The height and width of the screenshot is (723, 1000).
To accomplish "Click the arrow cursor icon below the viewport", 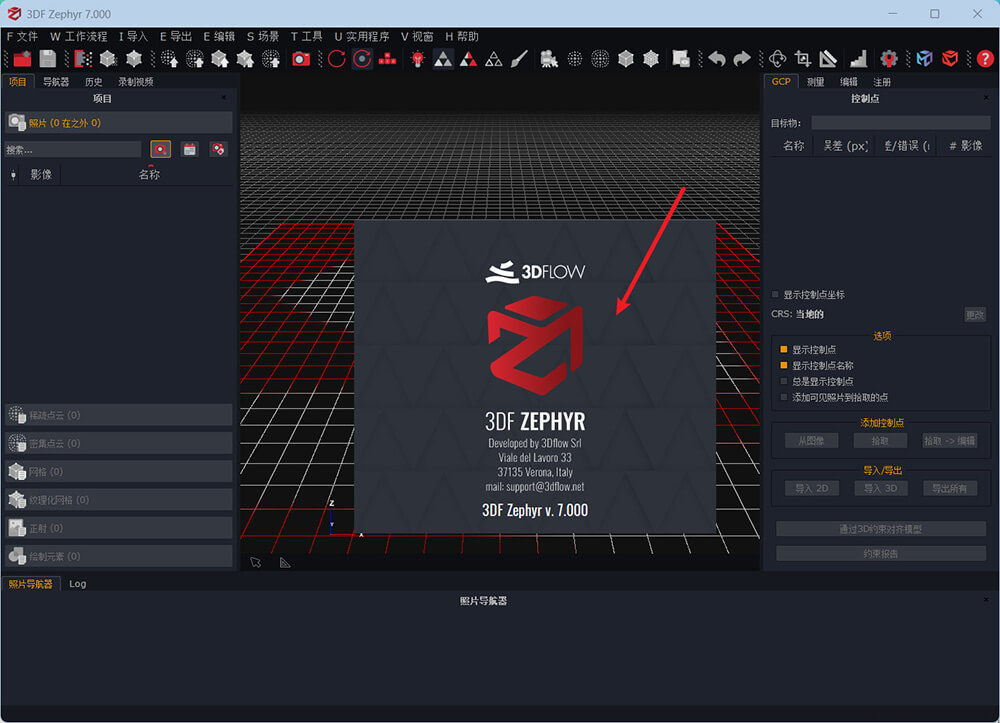I will coord(256,562).
